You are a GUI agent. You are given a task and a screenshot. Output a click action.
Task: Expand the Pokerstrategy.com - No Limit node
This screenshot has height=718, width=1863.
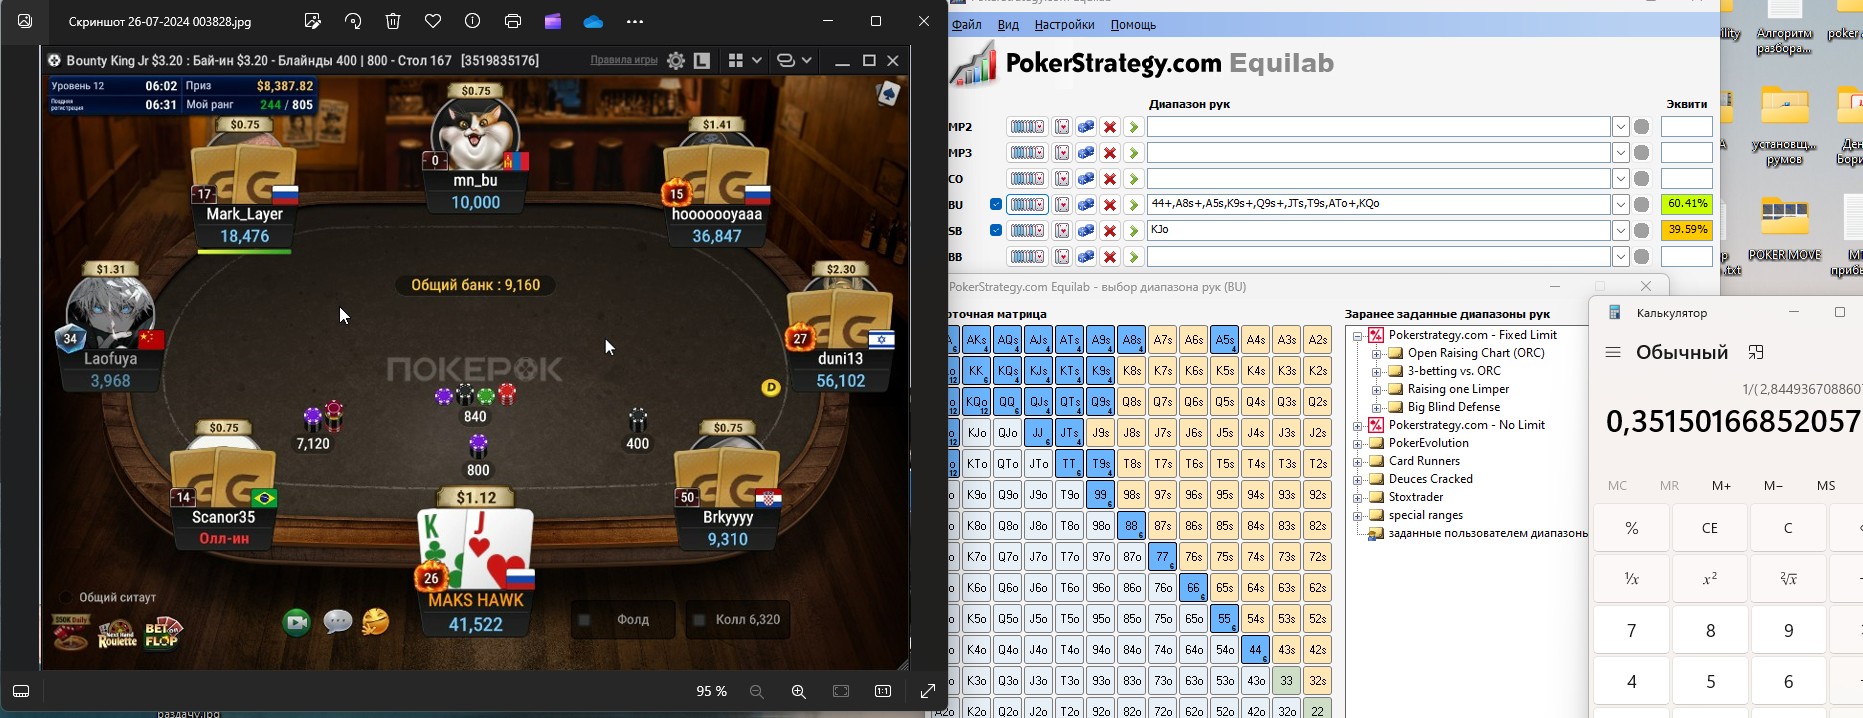[1358, 425]
